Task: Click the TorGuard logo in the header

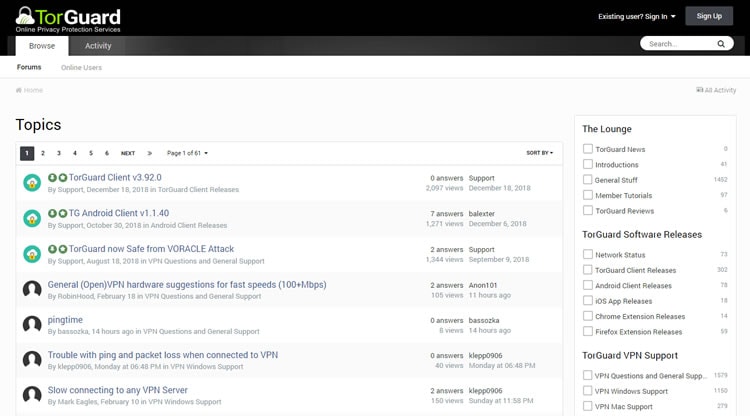Action: click(68, 20)
